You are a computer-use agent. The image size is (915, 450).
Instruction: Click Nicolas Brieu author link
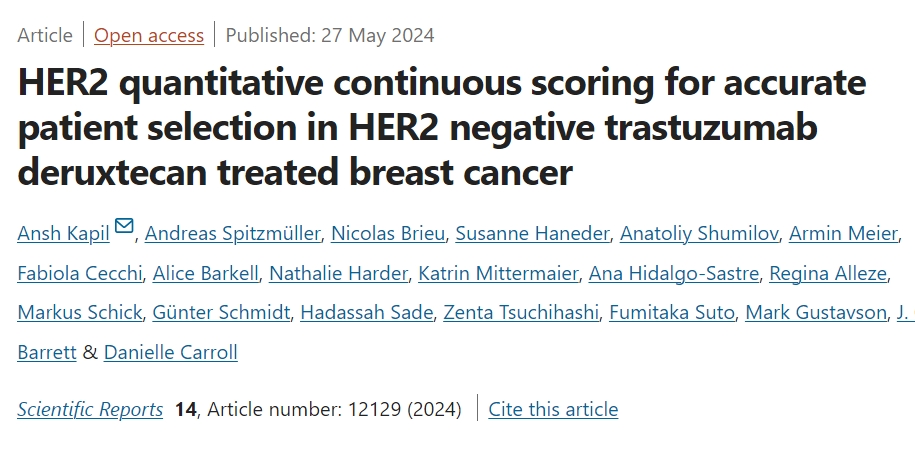(387, 234)
